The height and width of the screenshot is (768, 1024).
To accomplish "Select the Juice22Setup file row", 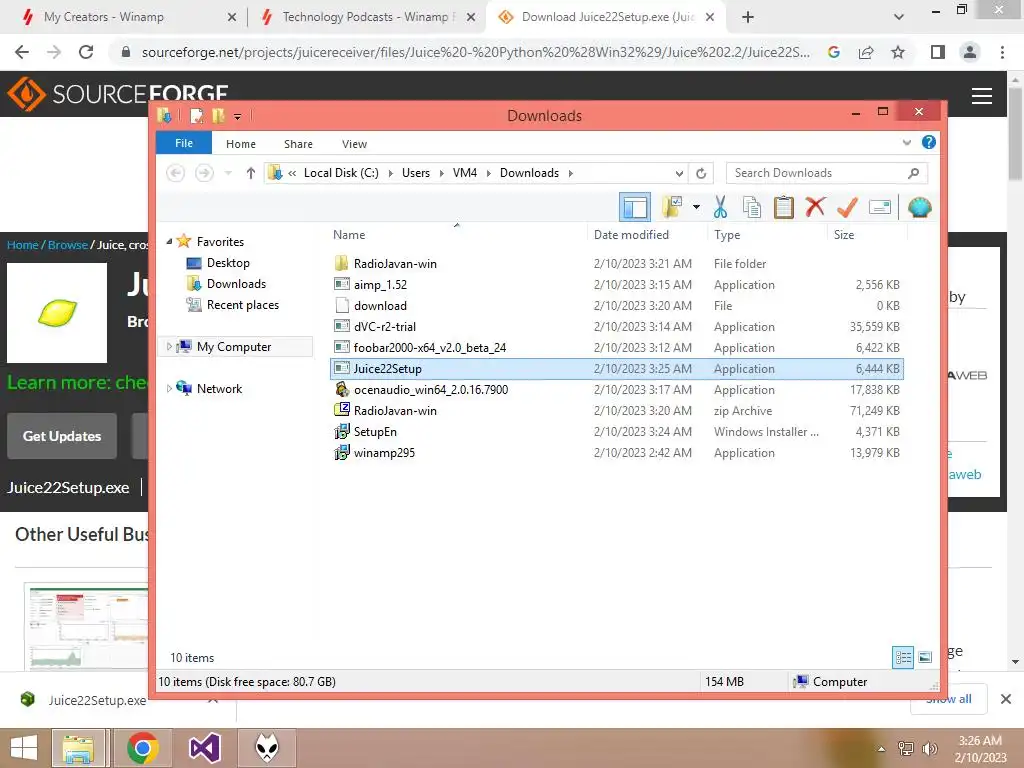I will (616, 369).
